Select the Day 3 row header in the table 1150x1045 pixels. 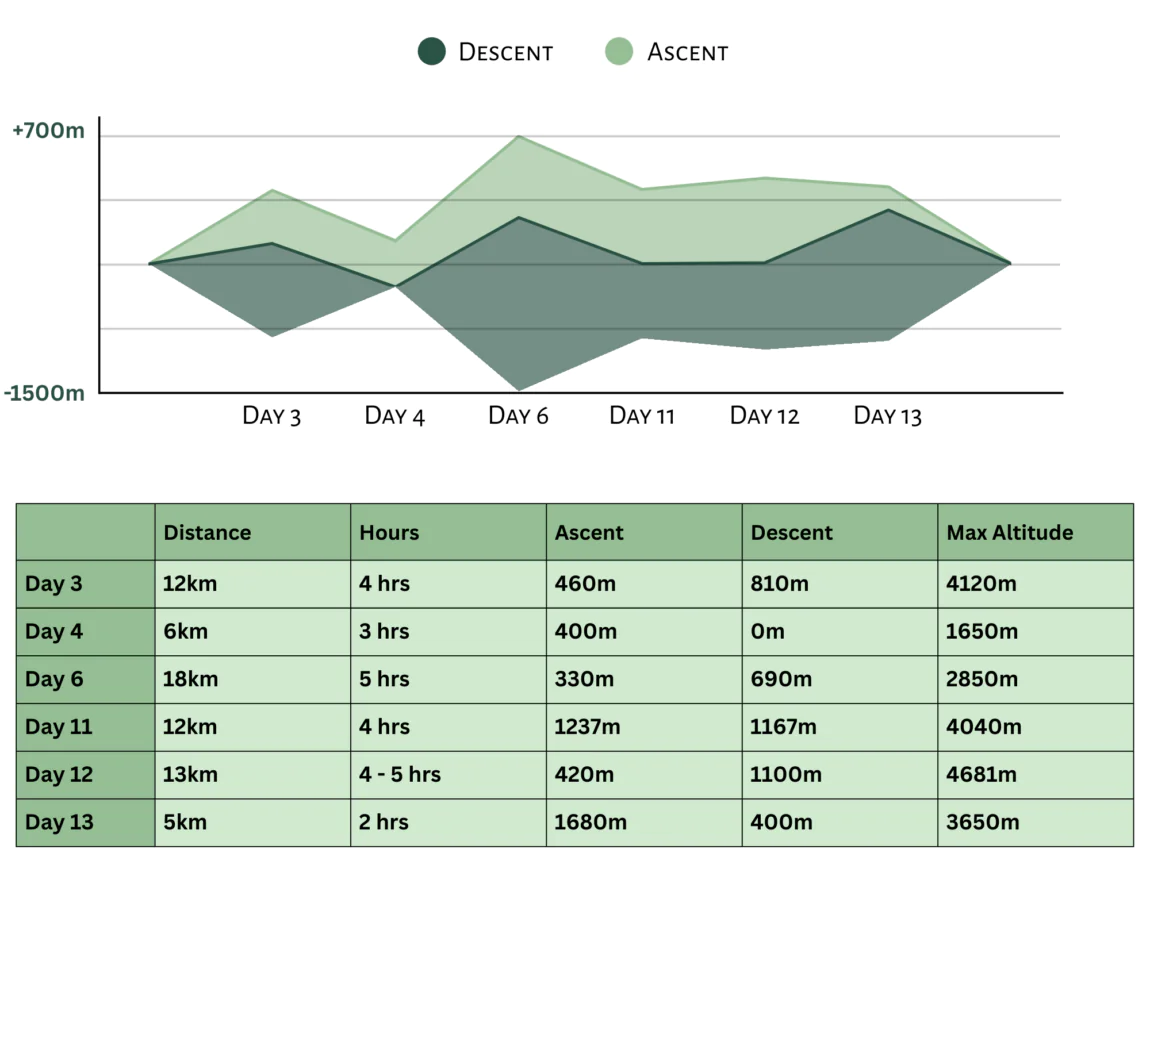85,584
